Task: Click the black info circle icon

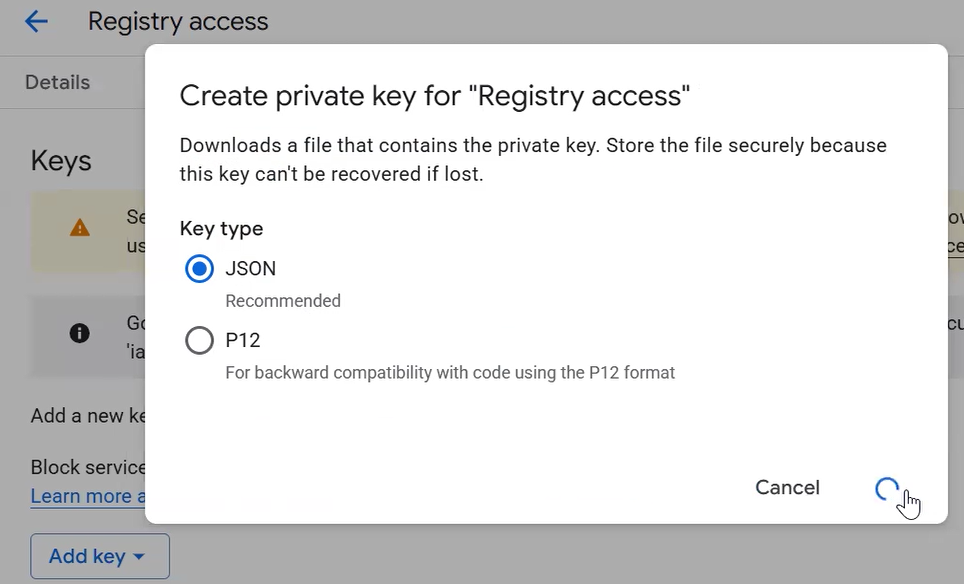Action: tap(80, 333)
